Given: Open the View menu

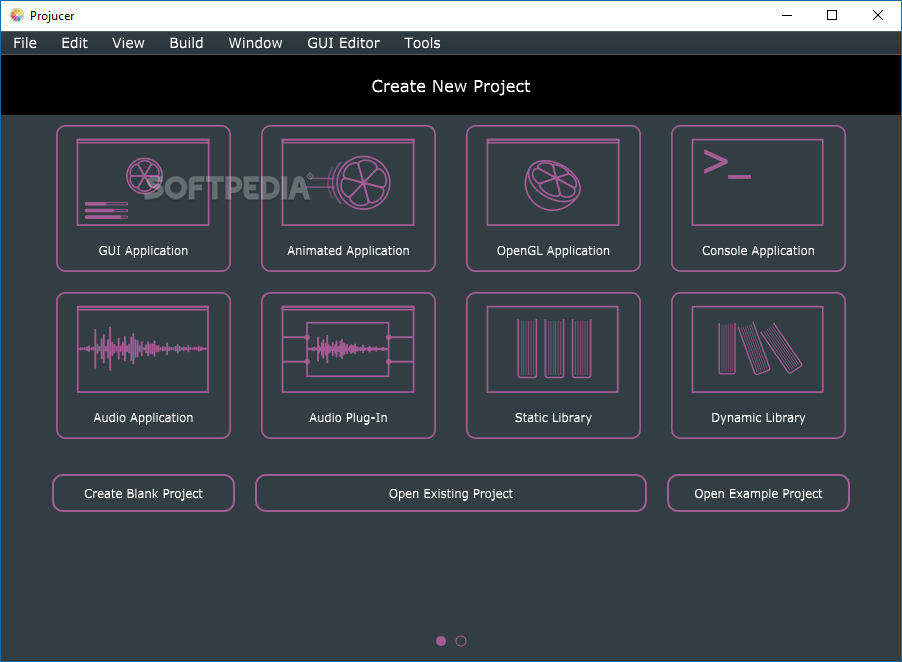Looking at the screenshot, I should point(128,43).
